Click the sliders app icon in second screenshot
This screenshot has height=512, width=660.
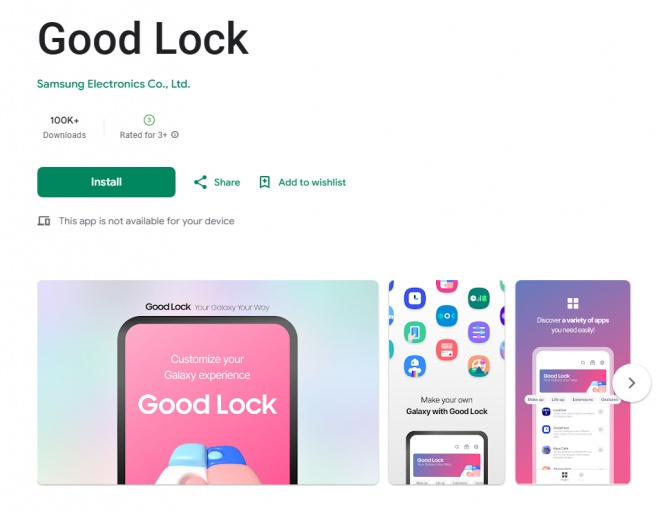point(479,332)
